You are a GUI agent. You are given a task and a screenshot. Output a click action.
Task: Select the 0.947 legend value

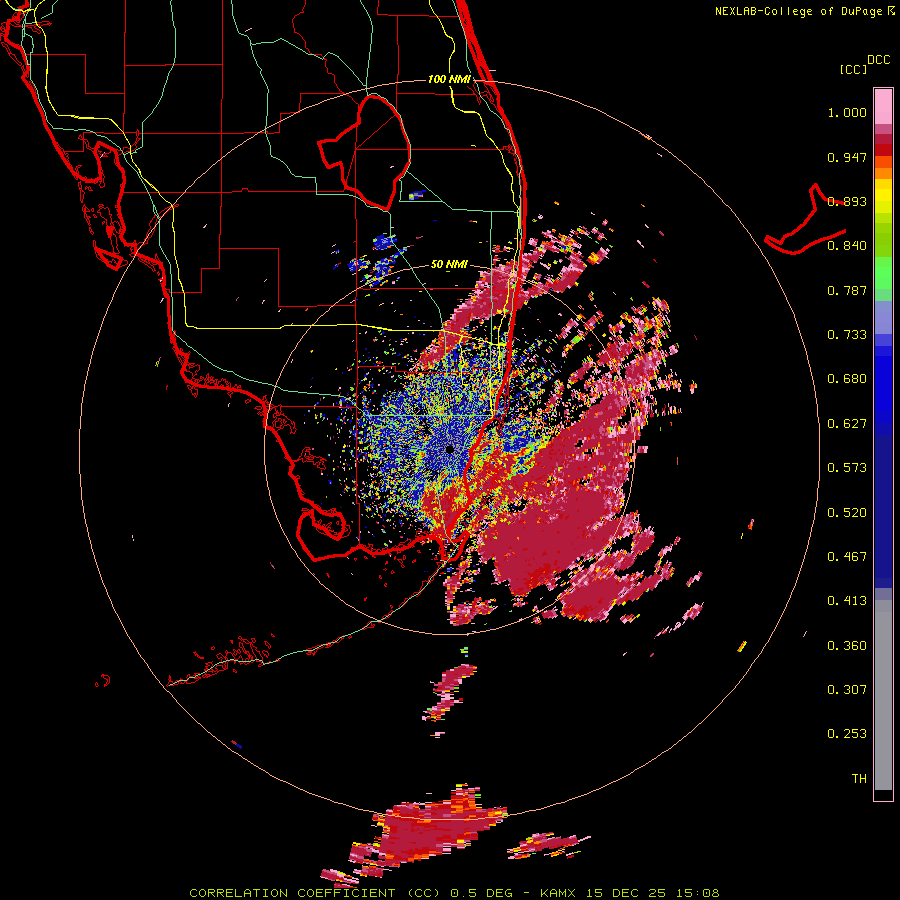847,157
